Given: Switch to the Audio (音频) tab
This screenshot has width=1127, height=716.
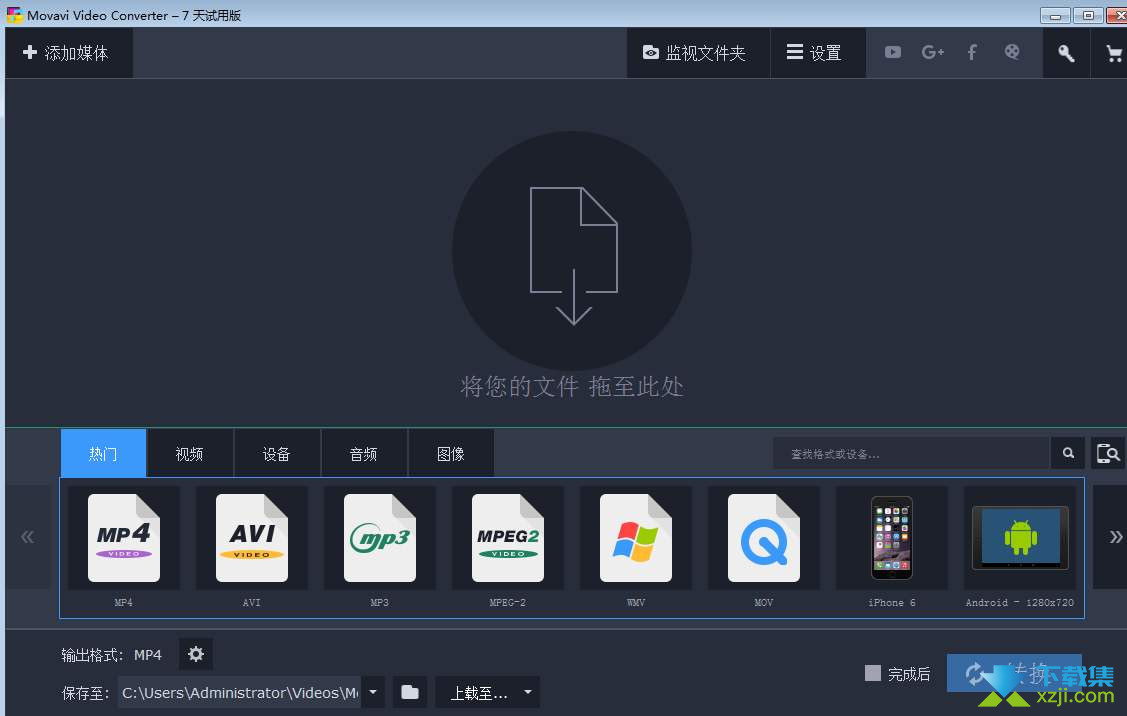Looking at the screenshot, I should click(364, 454).
